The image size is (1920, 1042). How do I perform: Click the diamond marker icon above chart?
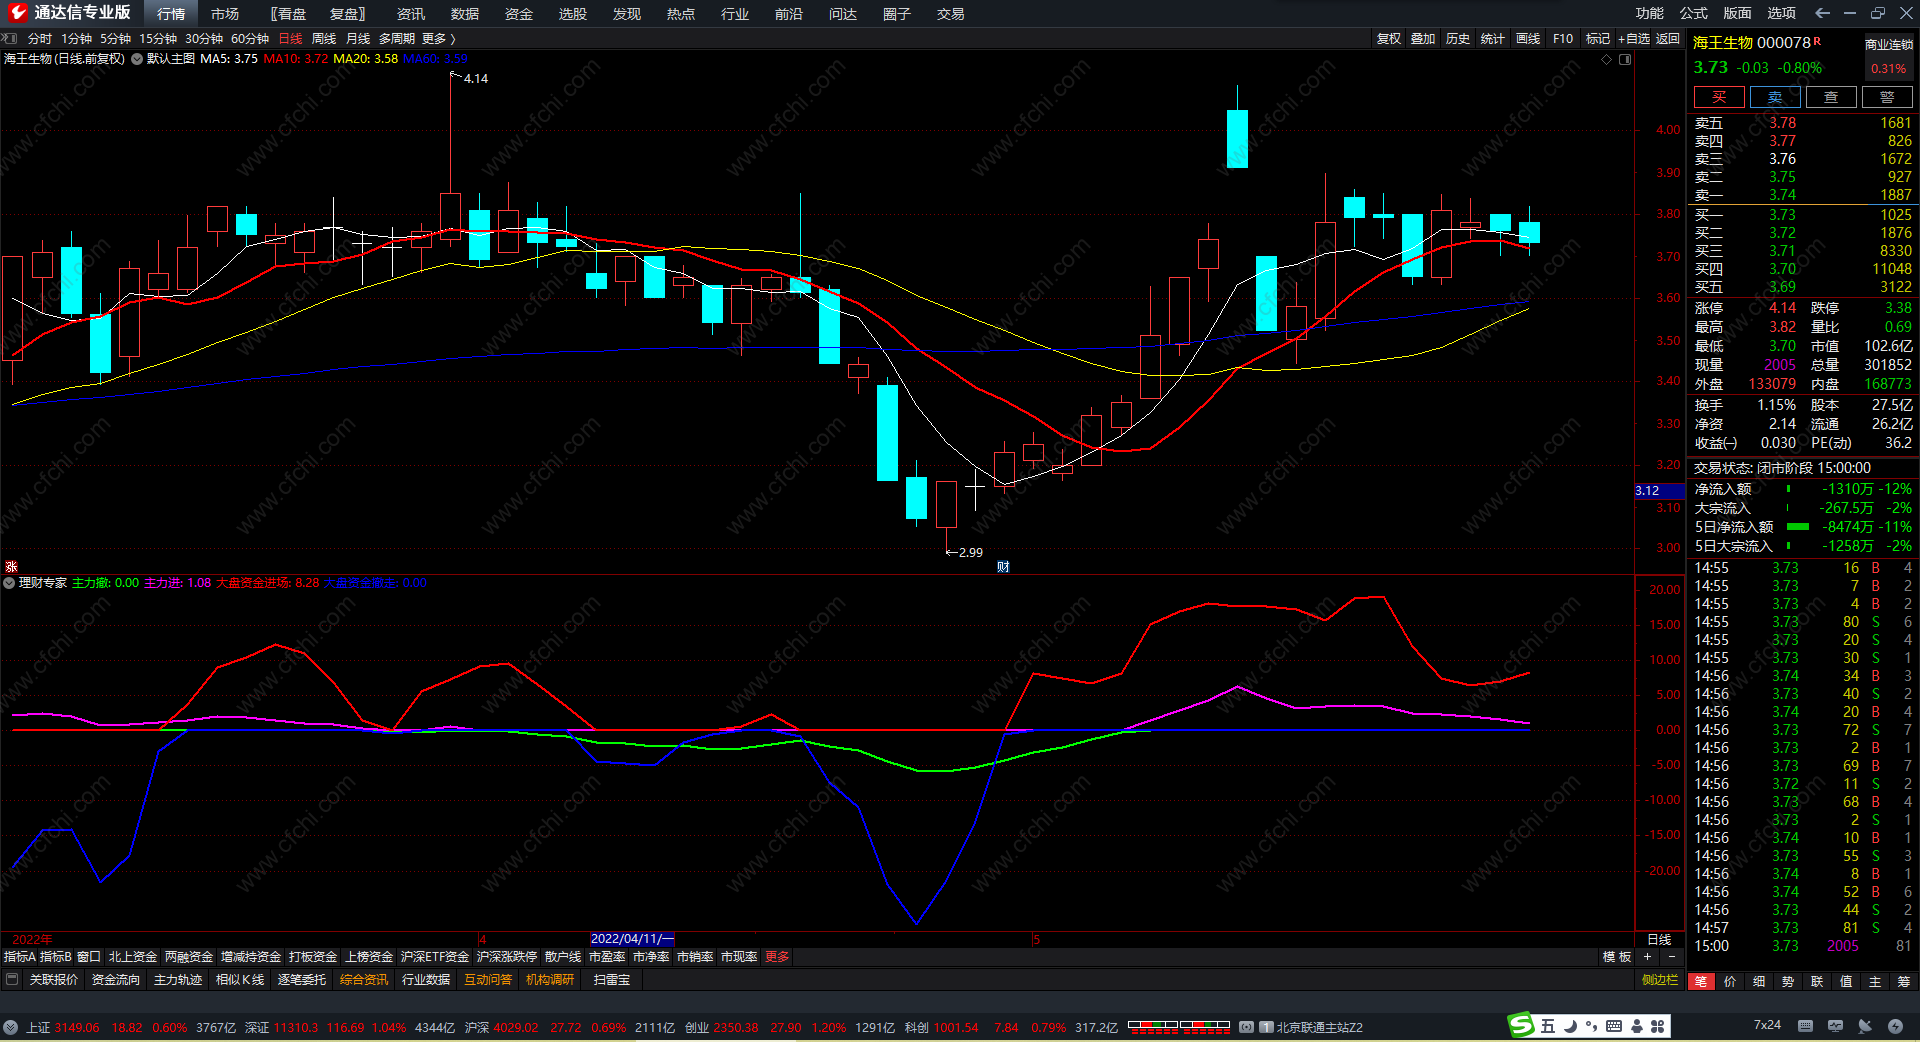pos(1607,59)
